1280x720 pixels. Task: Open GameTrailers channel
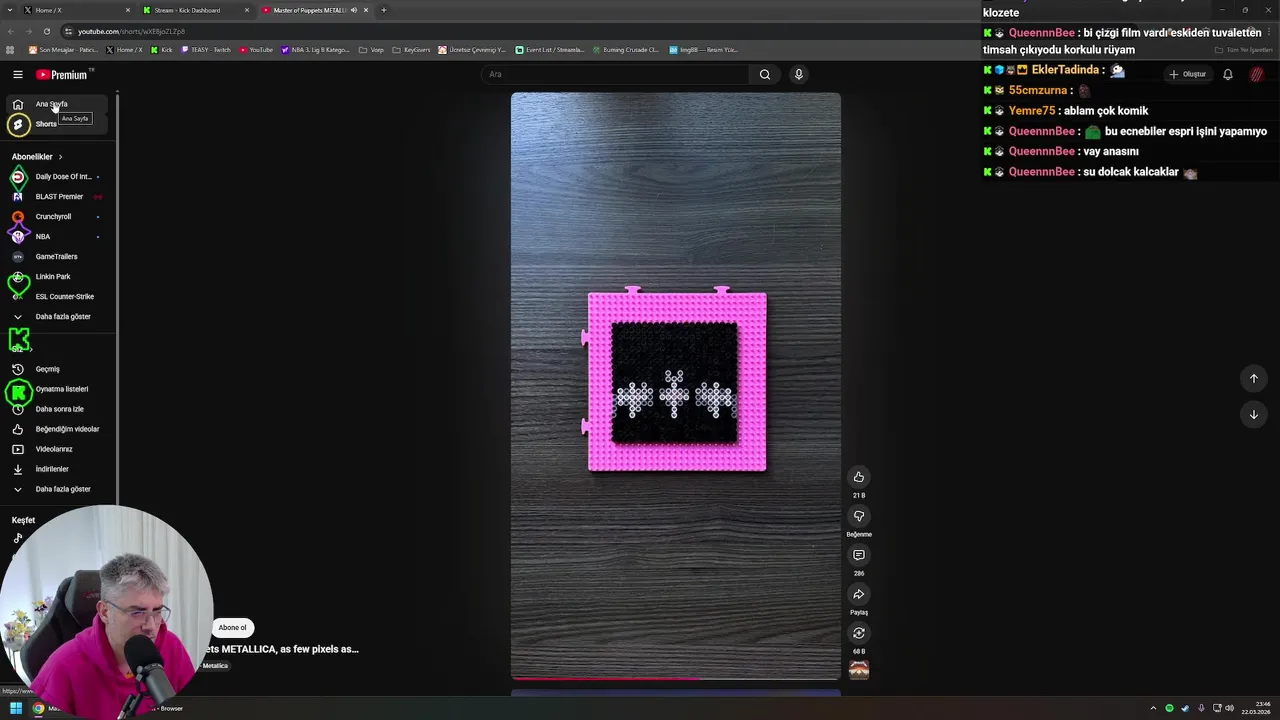tap(57, 257)
